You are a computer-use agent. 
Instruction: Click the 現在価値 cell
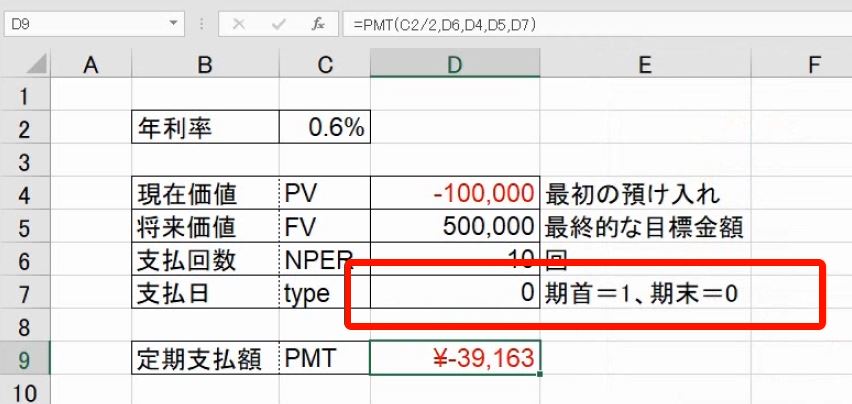(205, 194)
